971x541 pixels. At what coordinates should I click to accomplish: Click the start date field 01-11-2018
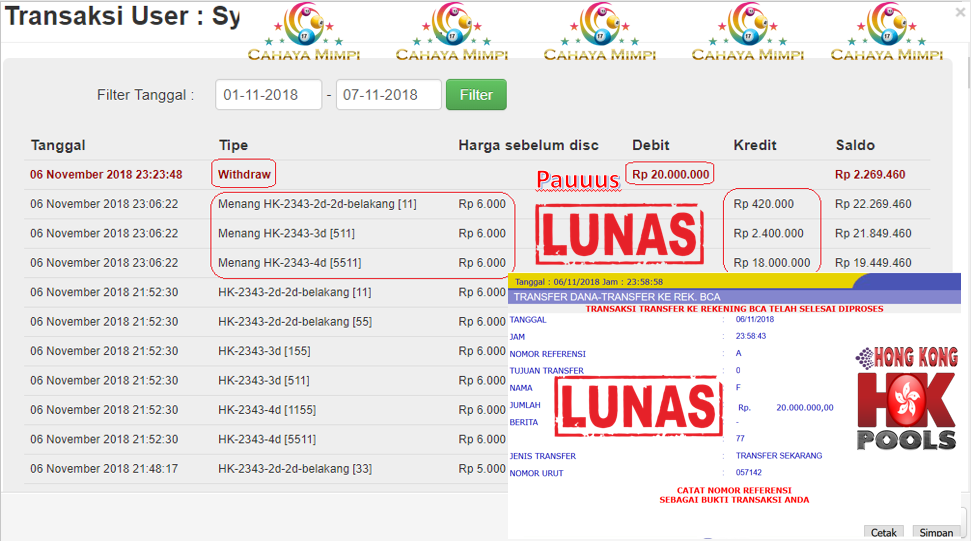pyautogui.click(x=268, y=95)
